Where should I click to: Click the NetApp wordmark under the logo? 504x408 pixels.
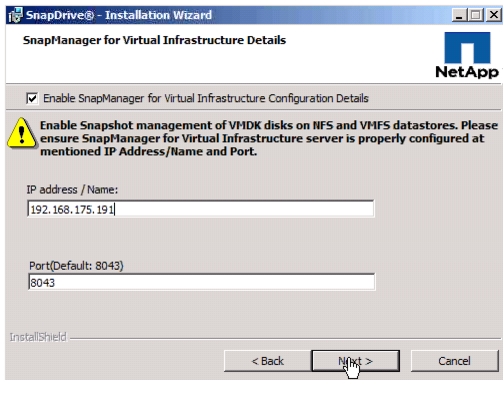tap(467, 72)
